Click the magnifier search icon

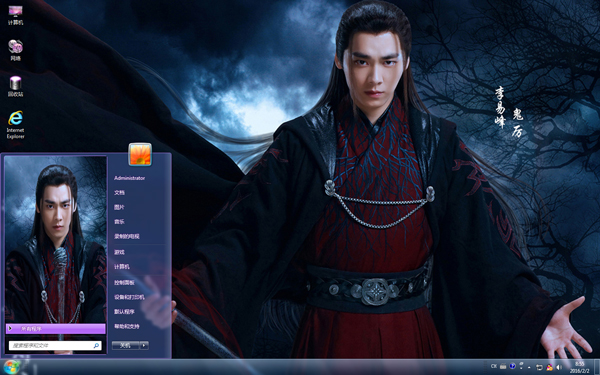pos(96,345)
